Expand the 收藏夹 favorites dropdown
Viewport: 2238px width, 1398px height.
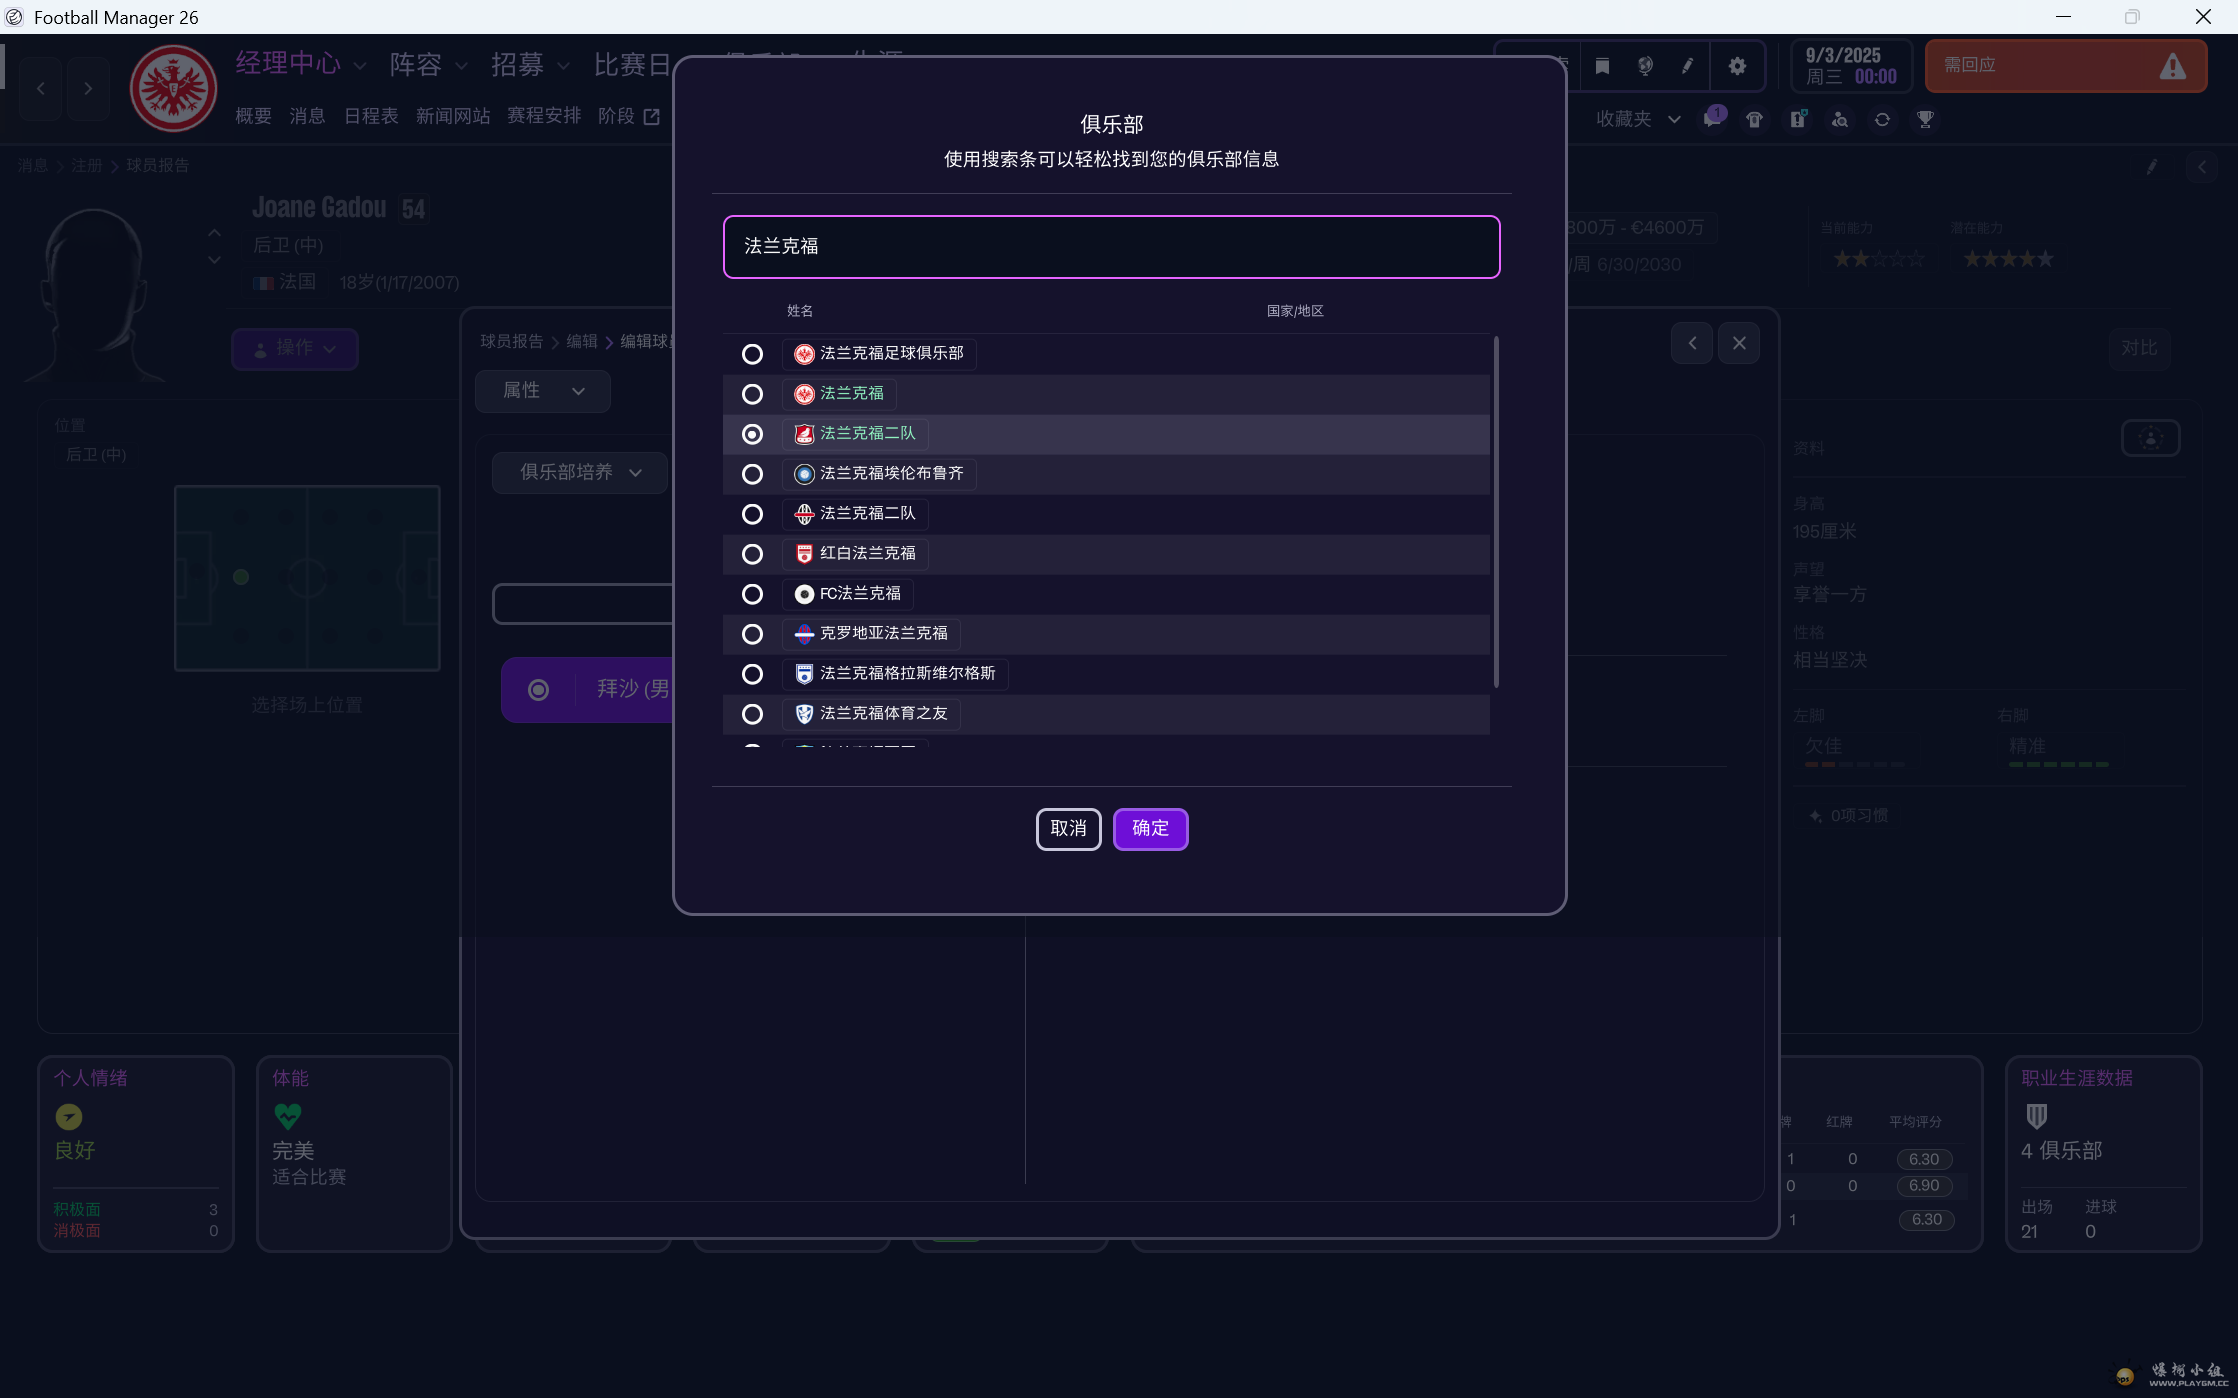(x=1637, y=119)
